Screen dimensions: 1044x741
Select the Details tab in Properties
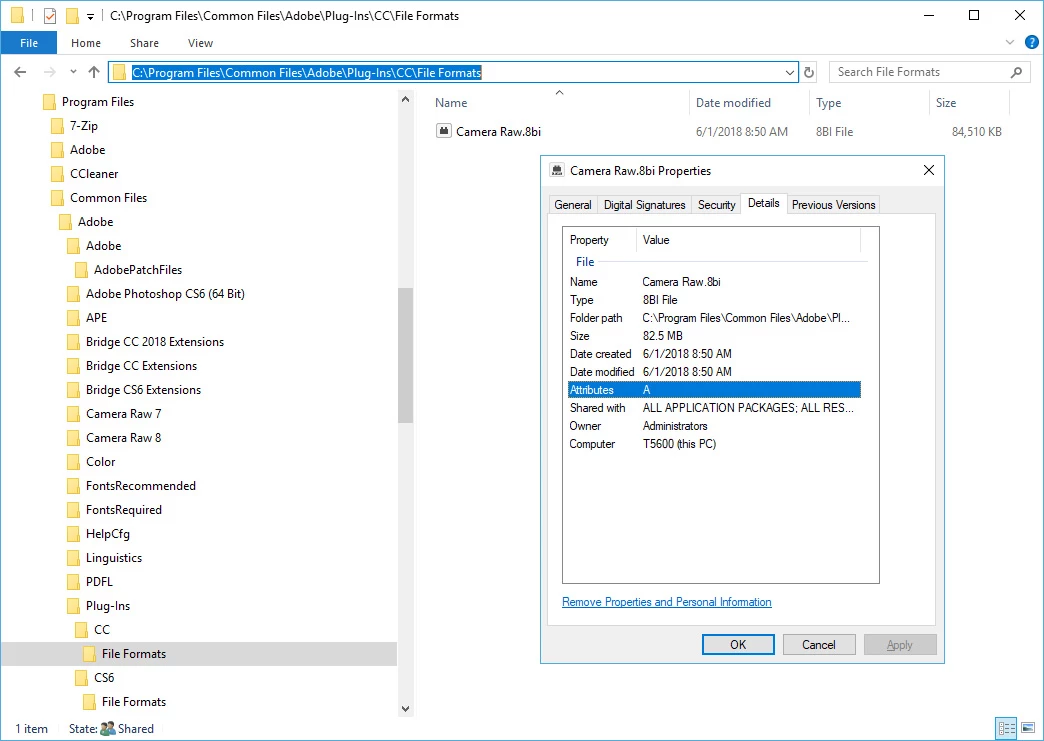click(x=764, y=204)
